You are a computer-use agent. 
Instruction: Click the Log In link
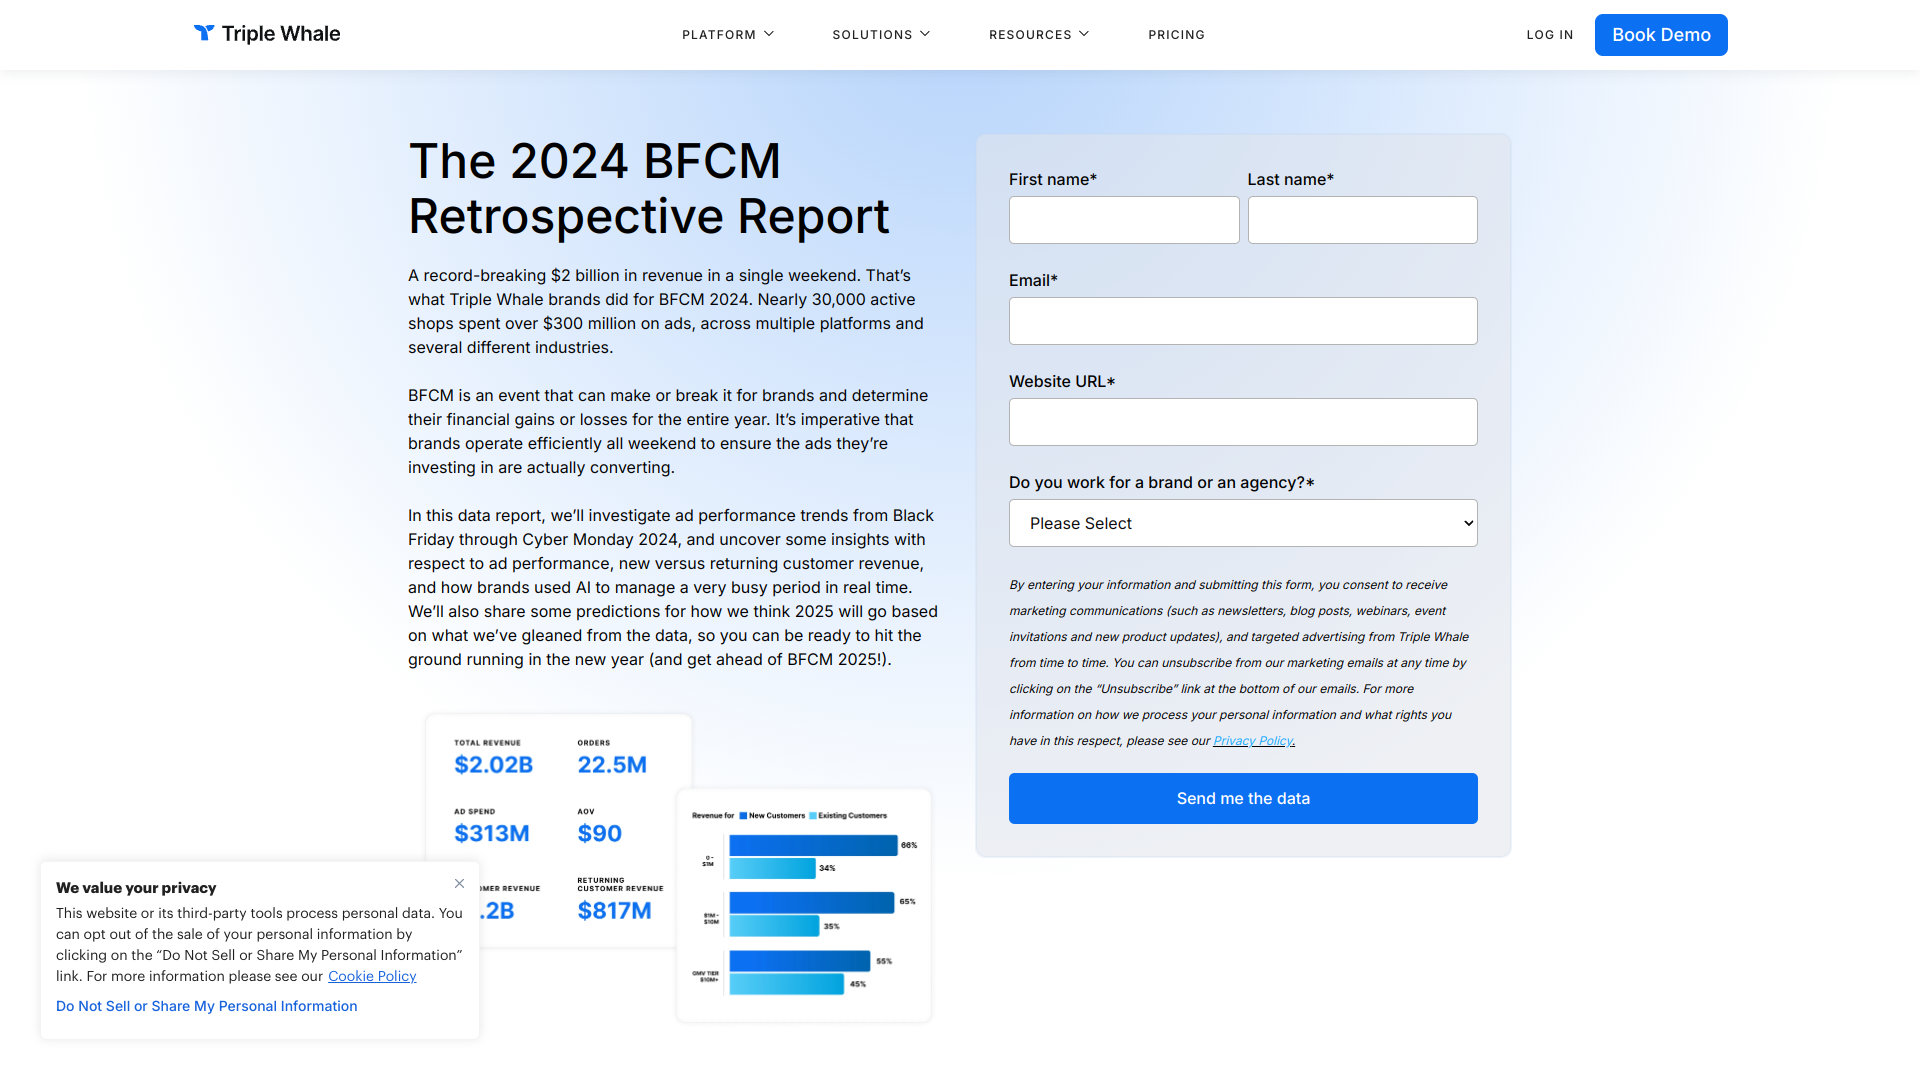[1549, 35]
